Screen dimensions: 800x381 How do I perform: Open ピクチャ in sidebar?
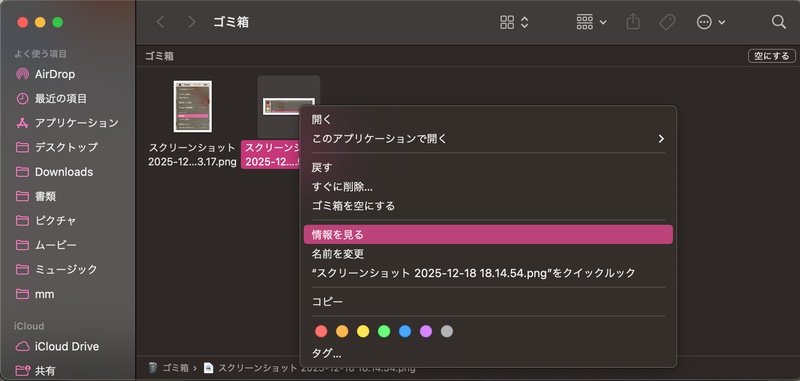pos(56,221)
